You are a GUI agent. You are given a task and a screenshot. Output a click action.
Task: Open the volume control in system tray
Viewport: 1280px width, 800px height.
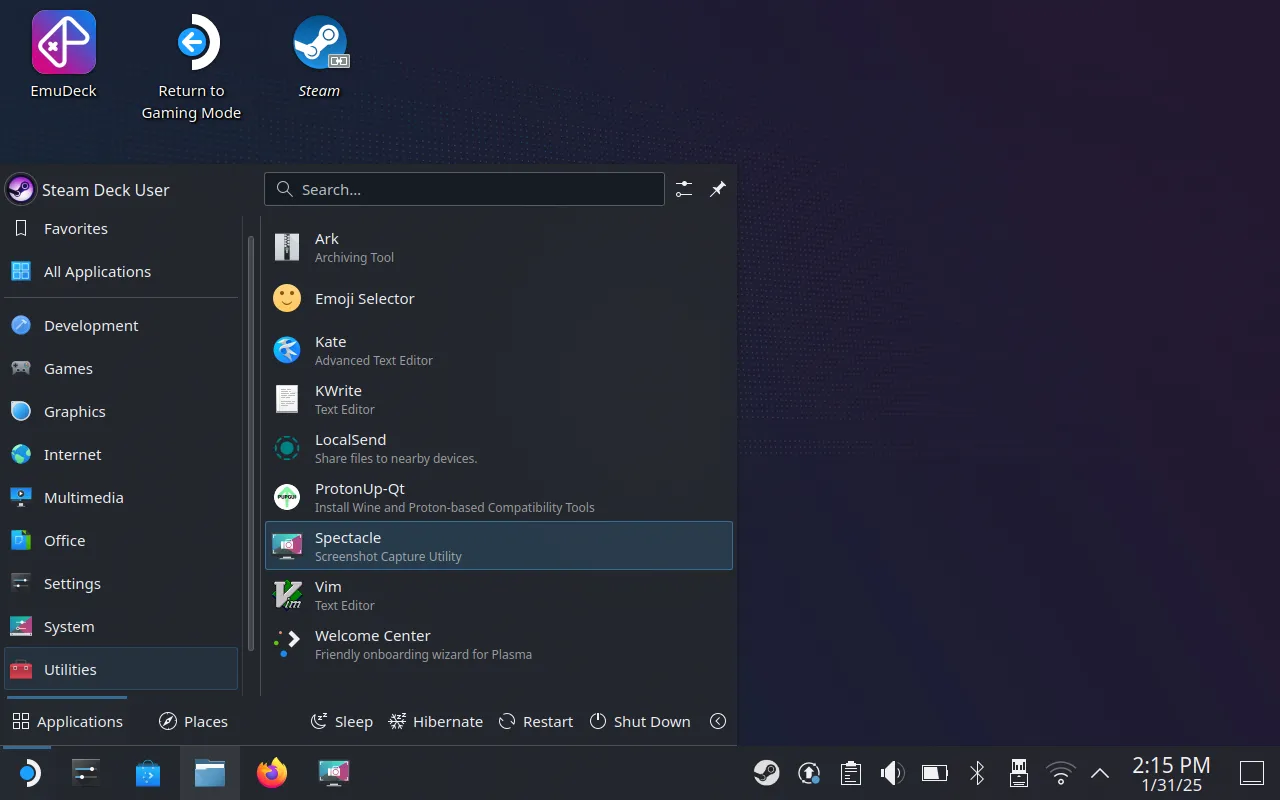click(891, 773)
